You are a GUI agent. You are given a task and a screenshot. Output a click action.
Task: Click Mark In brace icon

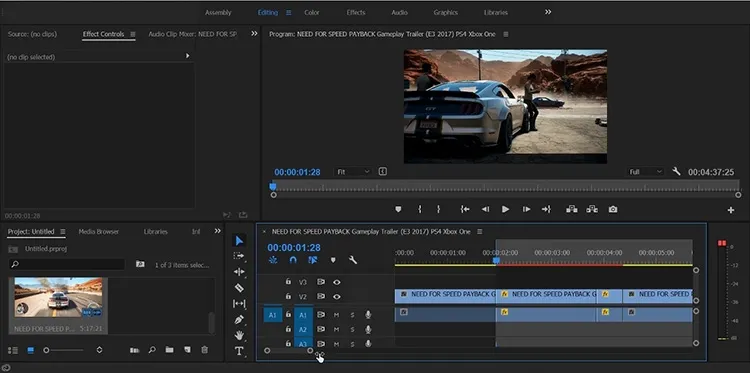419,209
